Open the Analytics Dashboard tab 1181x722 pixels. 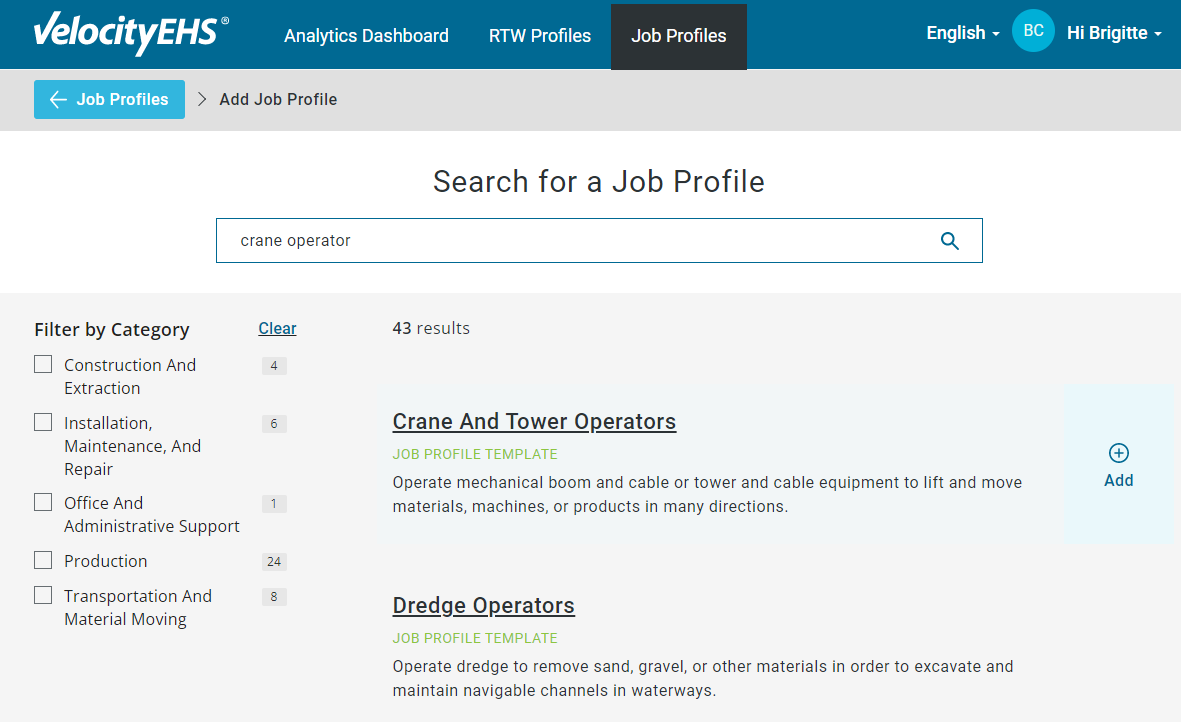(x=366, y=35)
